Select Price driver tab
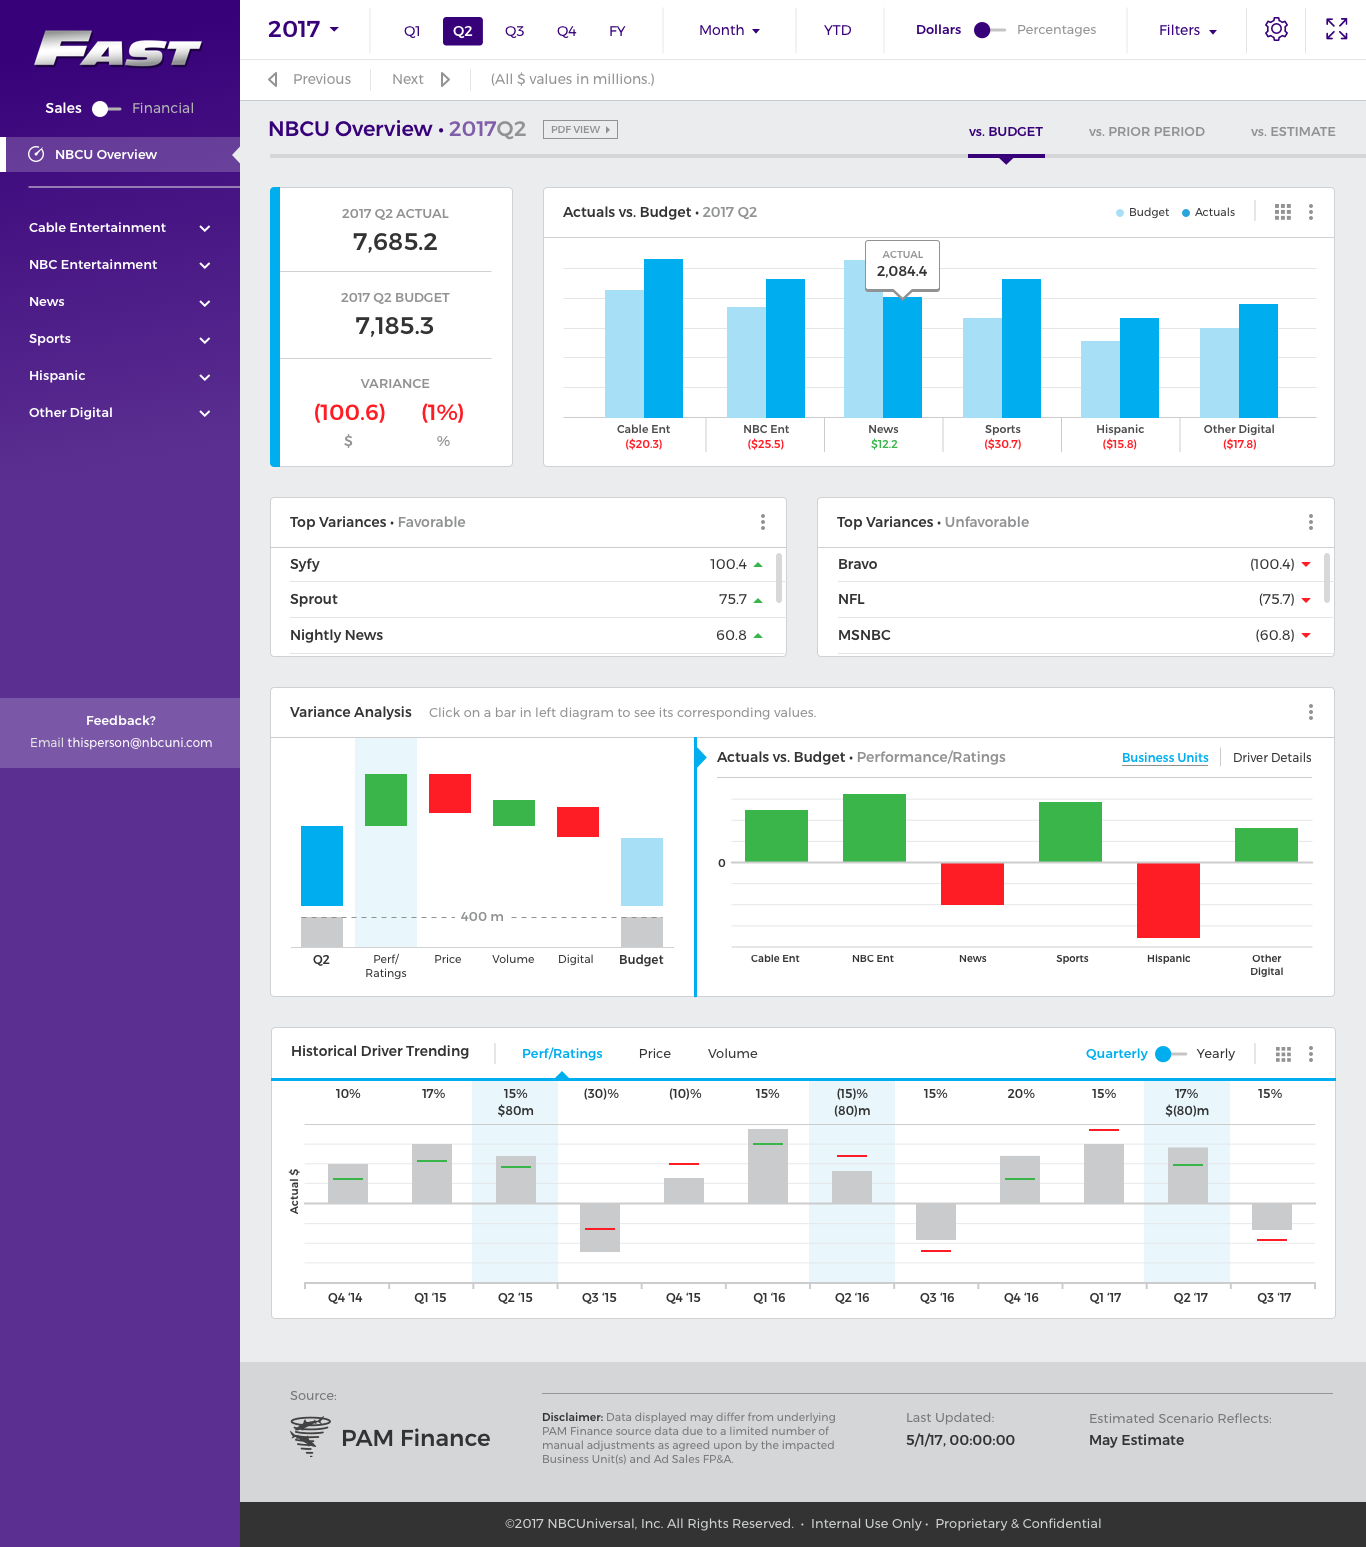This screenshot has width=1366, height=1547. pos(655,1054)
